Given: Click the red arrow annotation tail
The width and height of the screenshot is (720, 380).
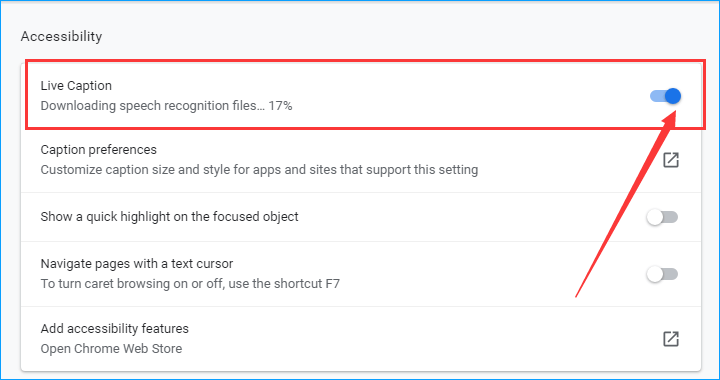Looking at the screenshot, I should click(579, 293).
